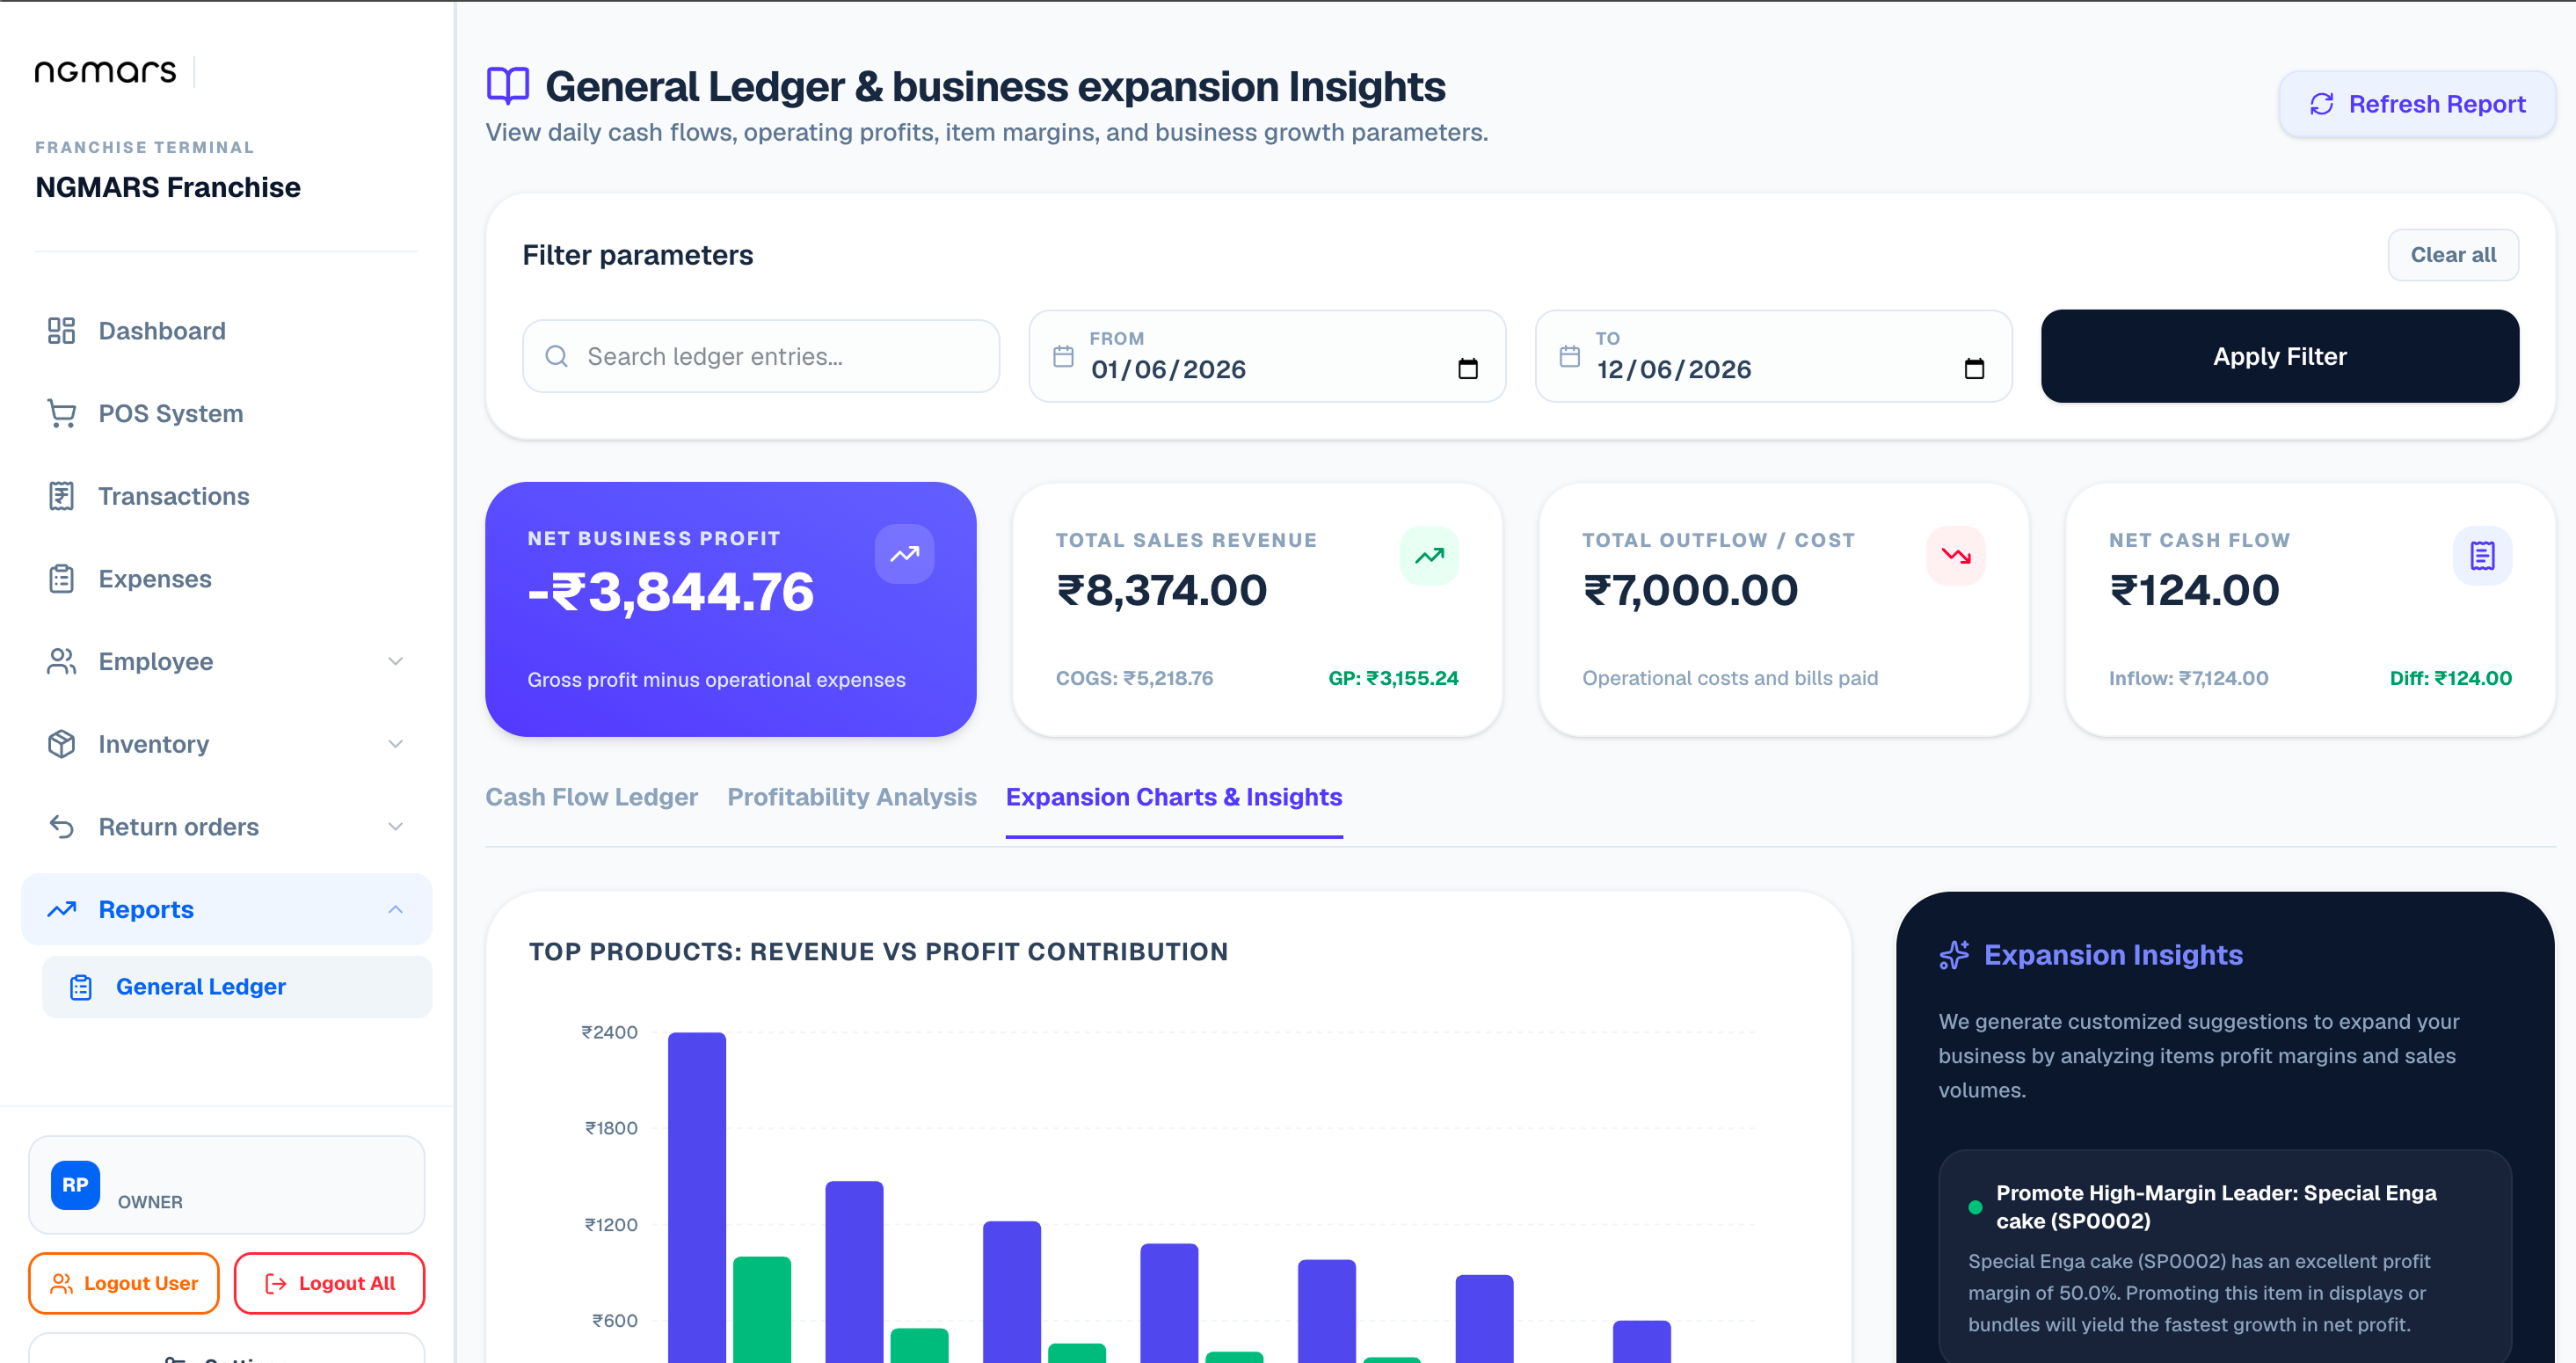Click the Logout User button
This screenshot has height=1363, width=2576.
pos(124,1283)
